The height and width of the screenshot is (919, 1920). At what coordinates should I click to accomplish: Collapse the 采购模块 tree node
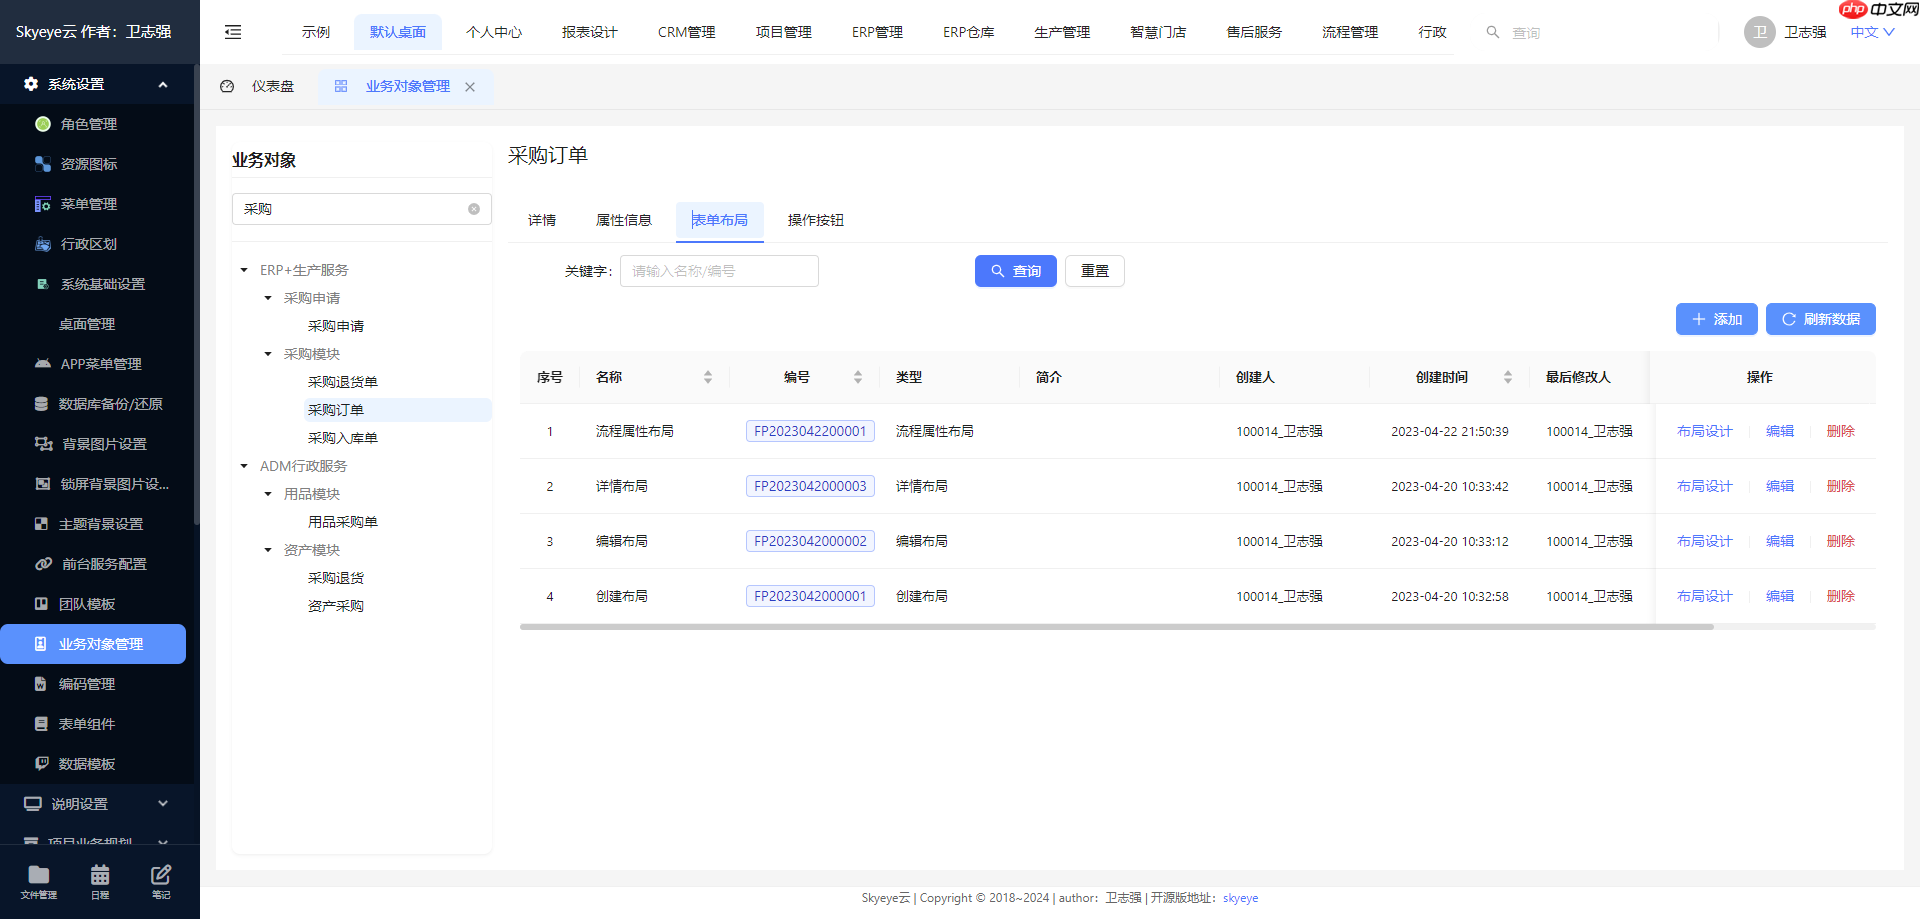click(267, 354)
